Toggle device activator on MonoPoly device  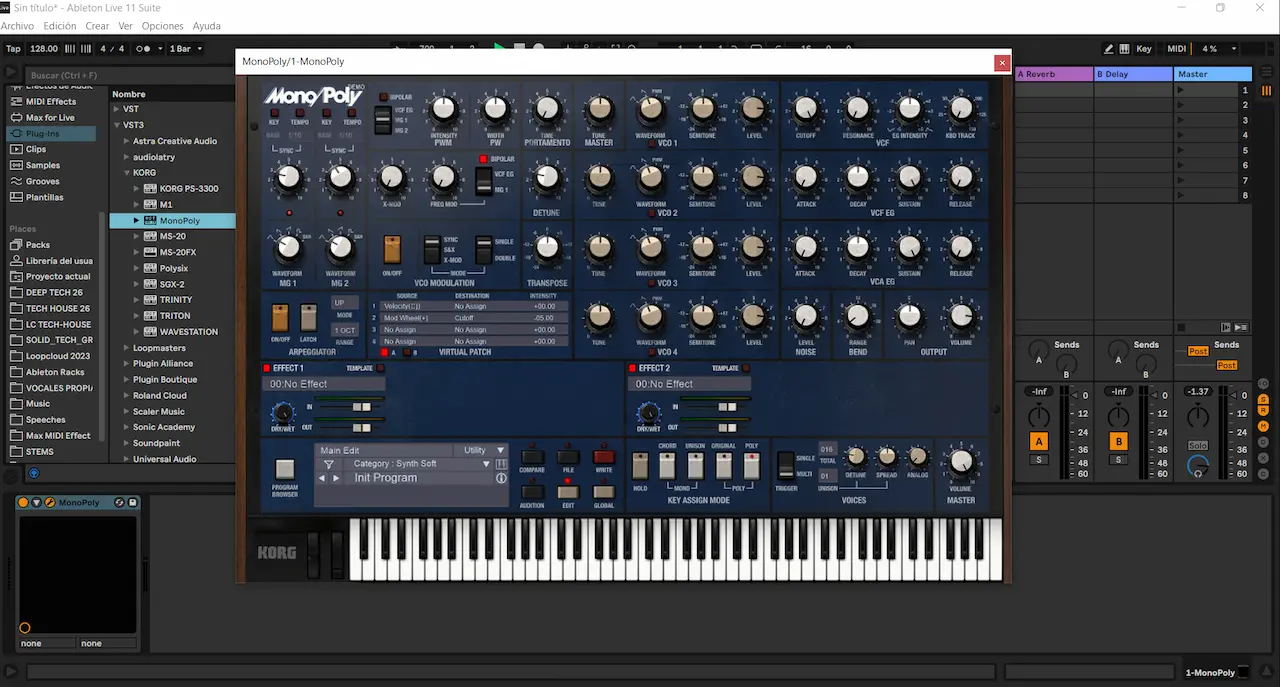click(x=24, y=502)
